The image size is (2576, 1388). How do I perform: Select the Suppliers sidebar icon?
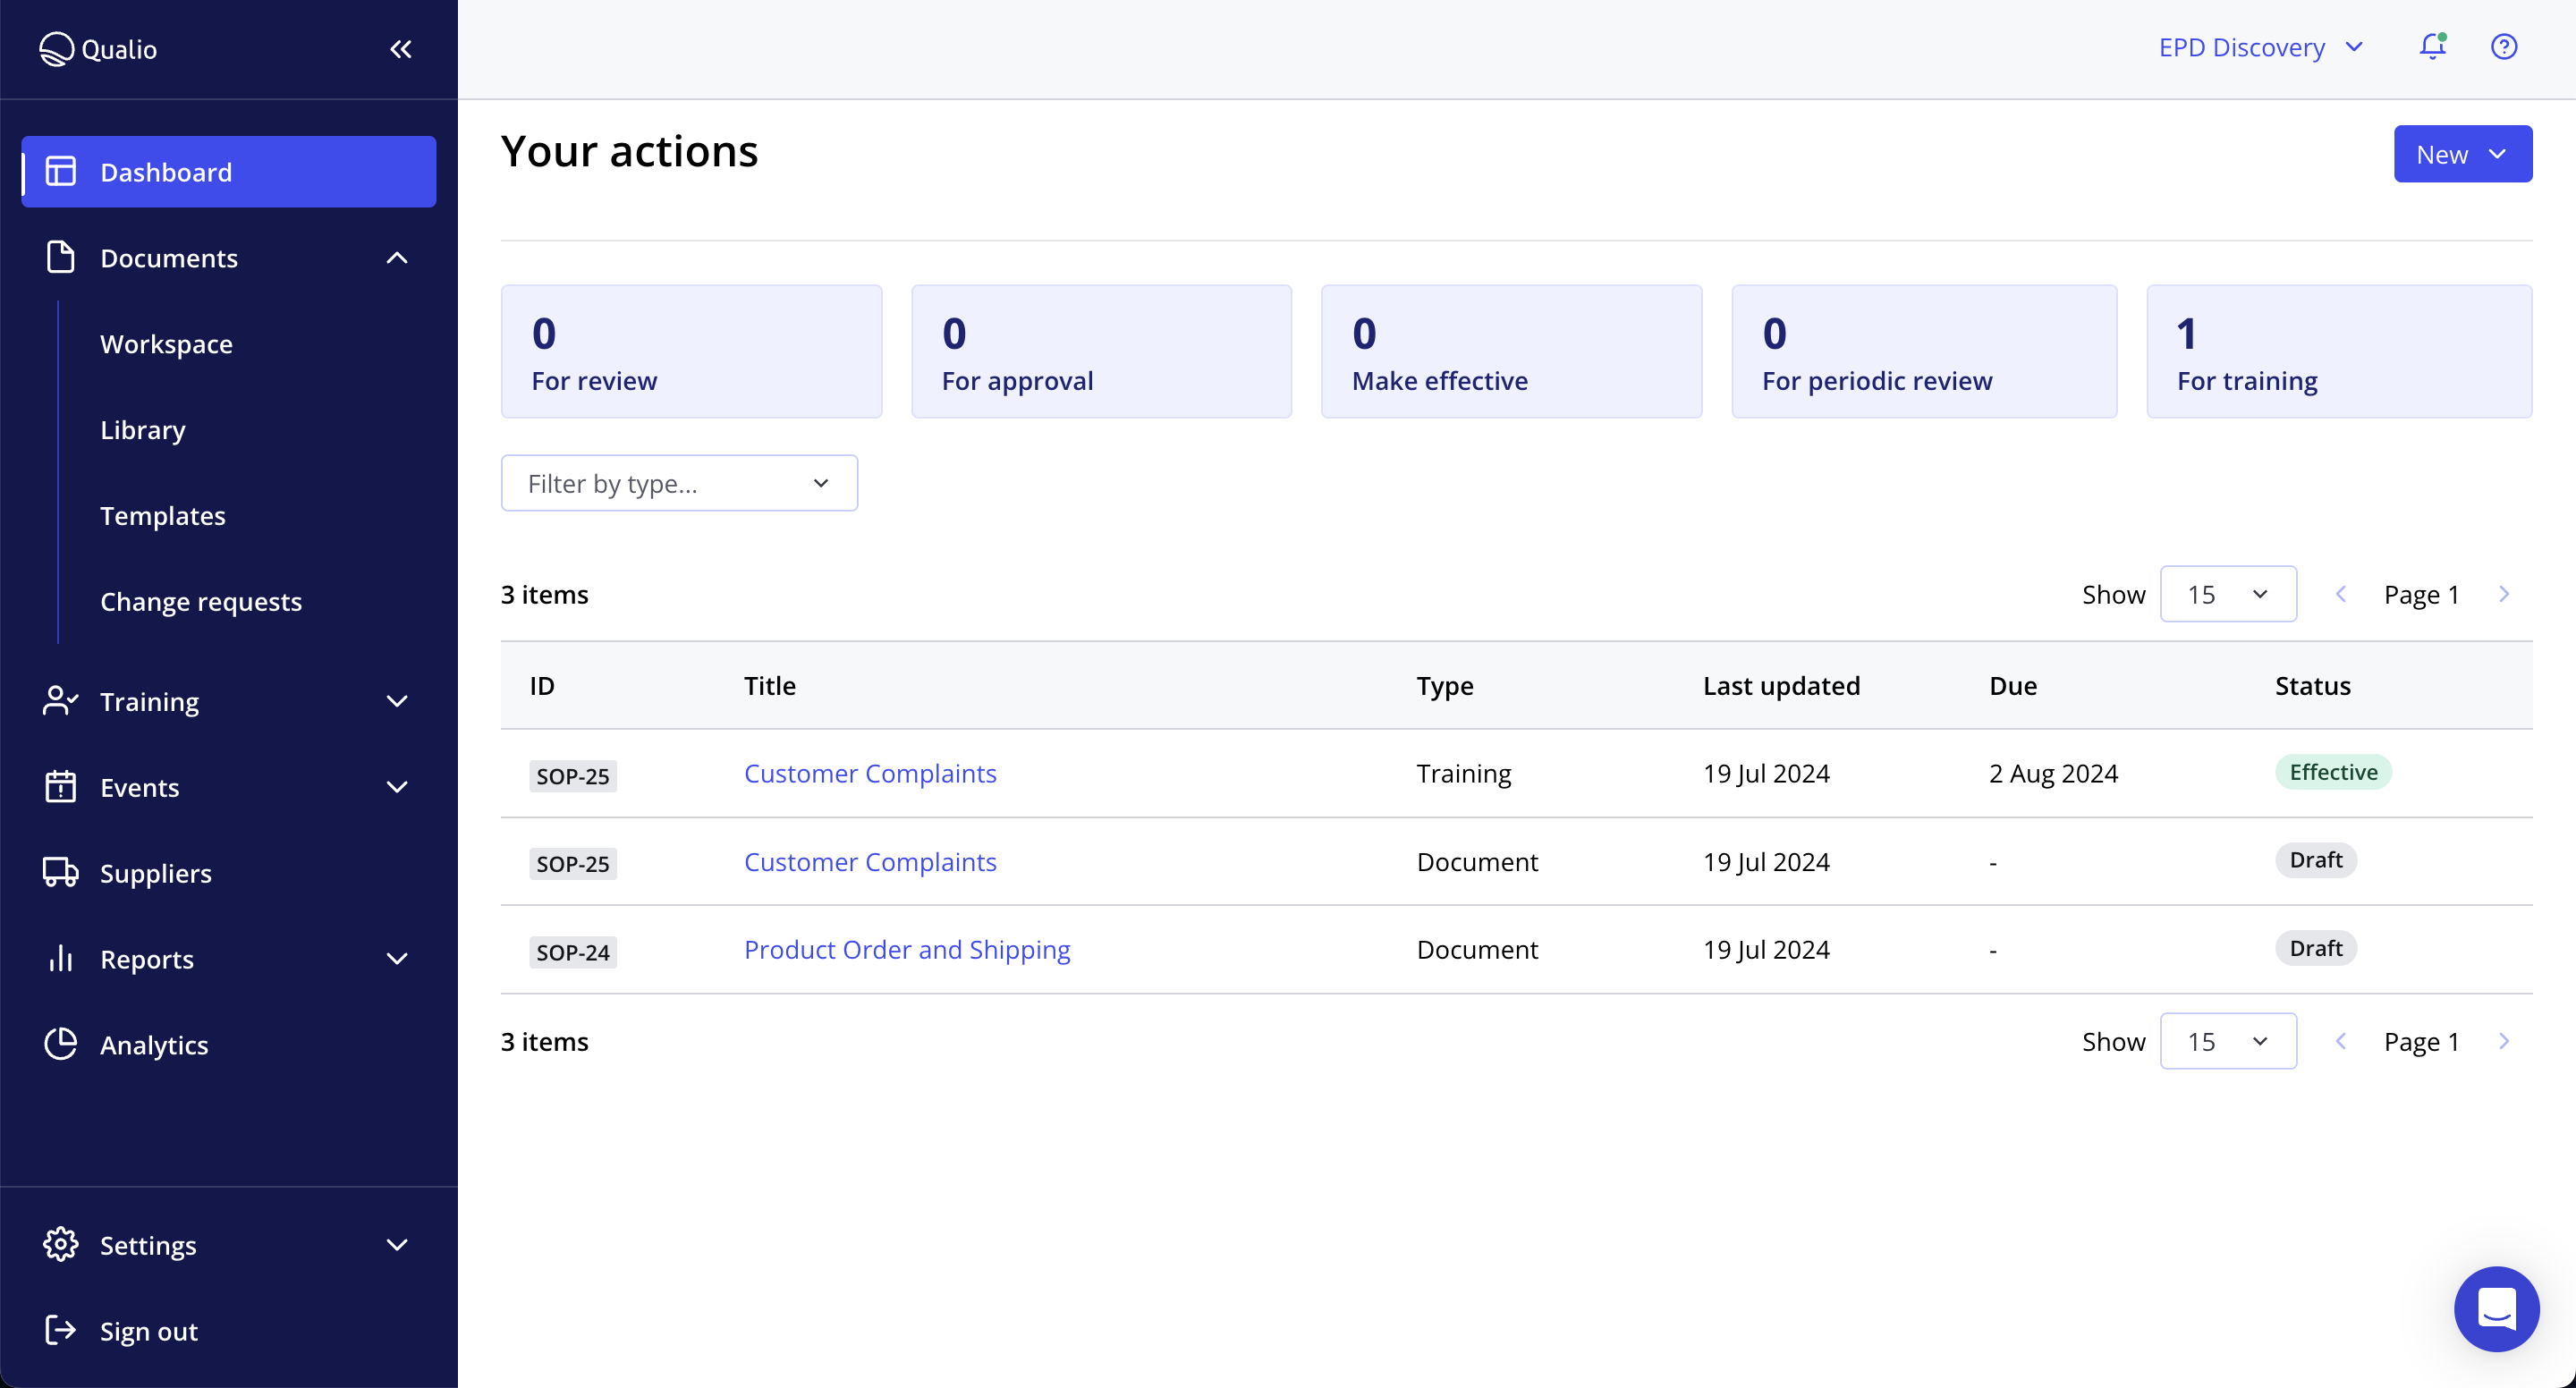[60, 872]
